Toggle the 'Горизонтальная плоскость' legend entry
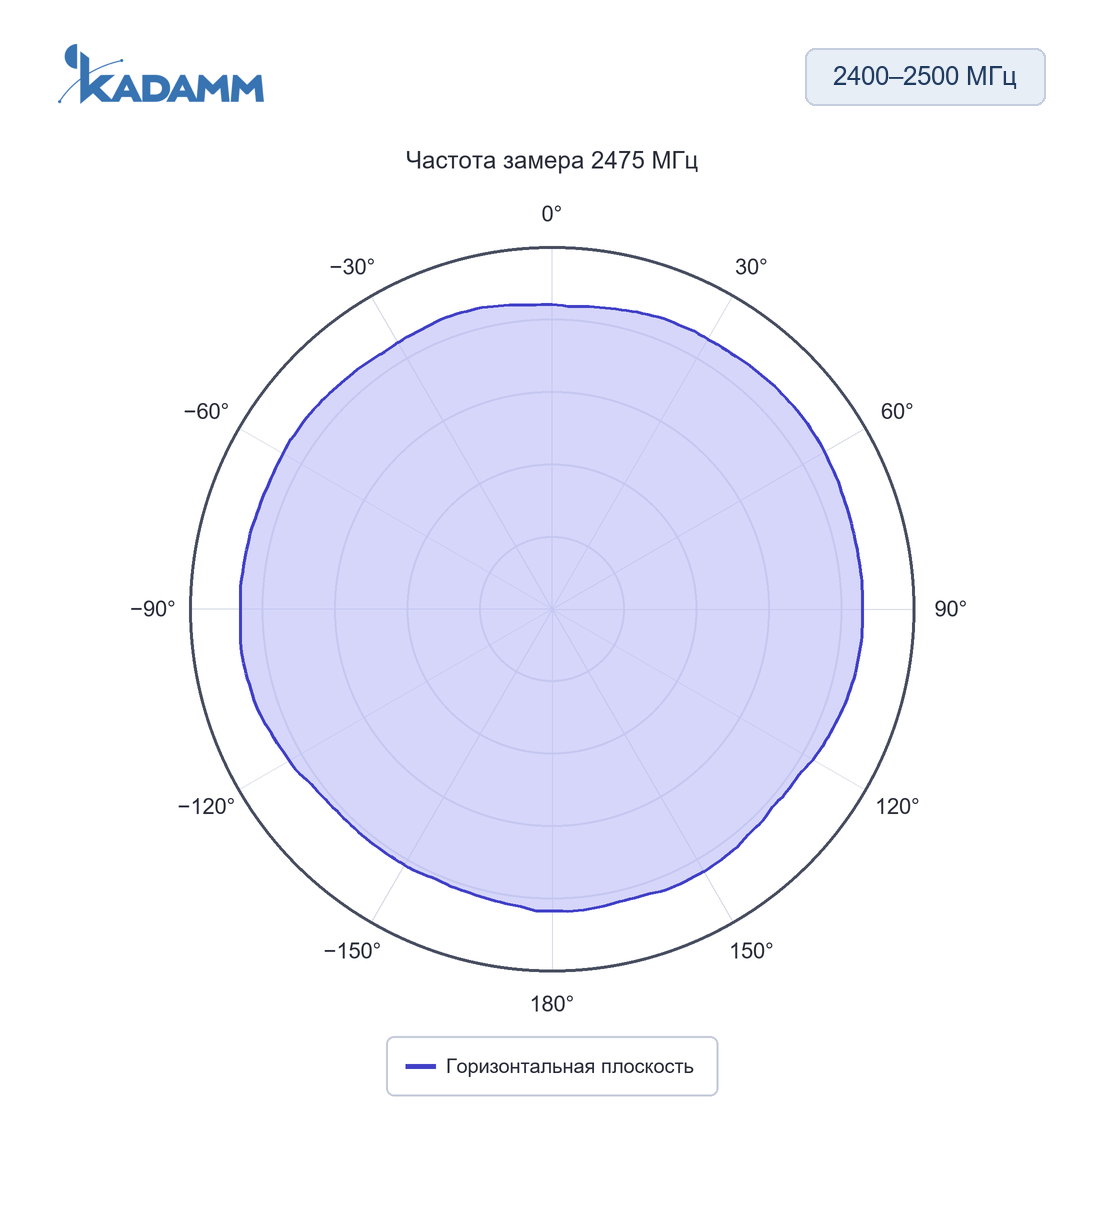The width and height of the screenshot is (1104, 1211). (x=552, y=1066)
